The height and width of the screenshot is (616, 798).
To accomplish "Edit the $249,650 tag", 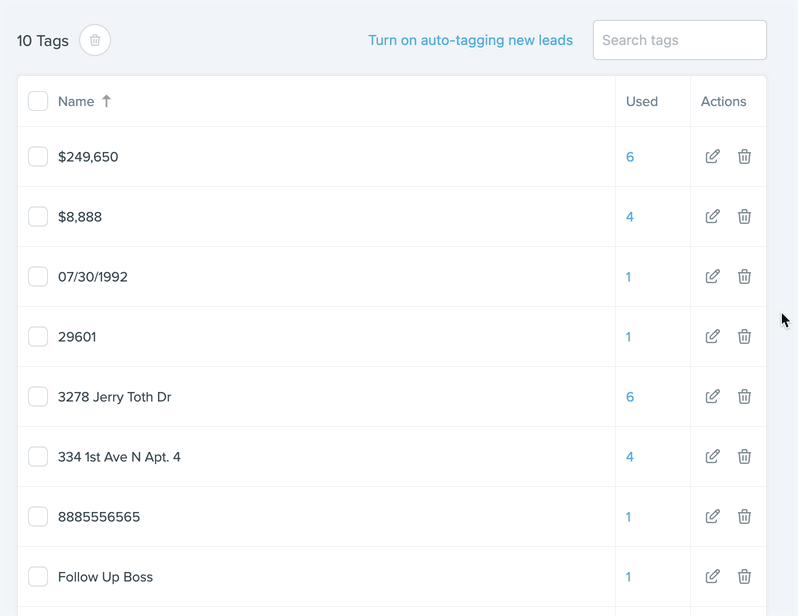I will click(x=712, y=157).
